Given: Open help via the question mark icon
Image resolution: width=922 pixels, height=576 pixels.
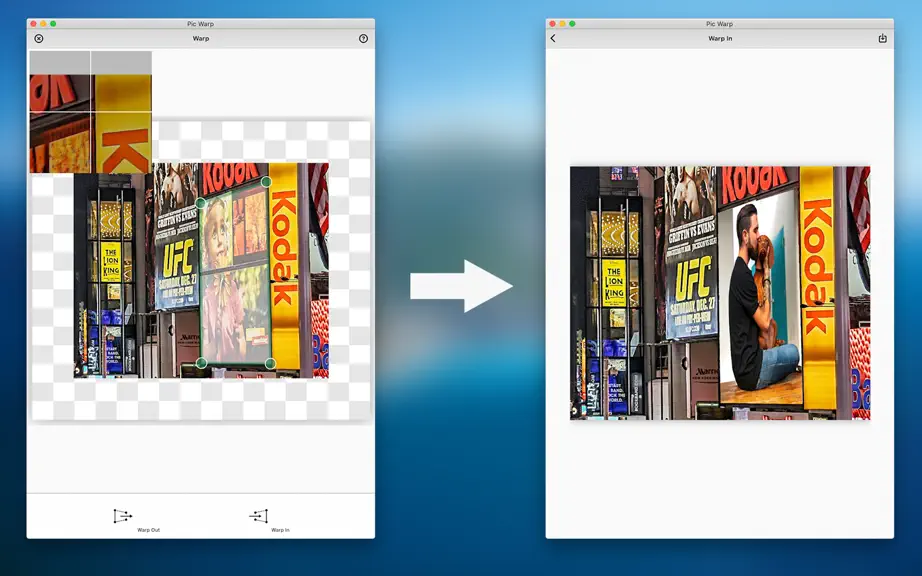Looking at the screenshot, I should coord(363,38).
